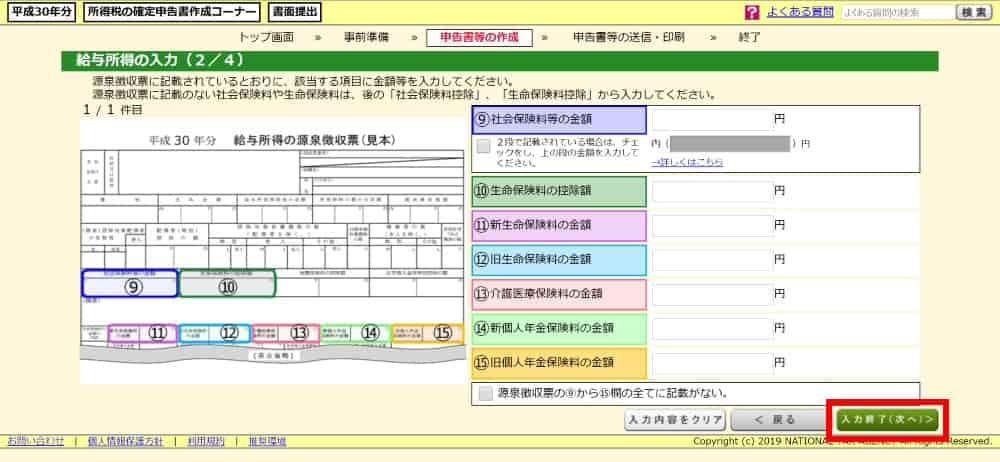Select the ⑪新生命保険料の金額 input box

tap(711, 225)
